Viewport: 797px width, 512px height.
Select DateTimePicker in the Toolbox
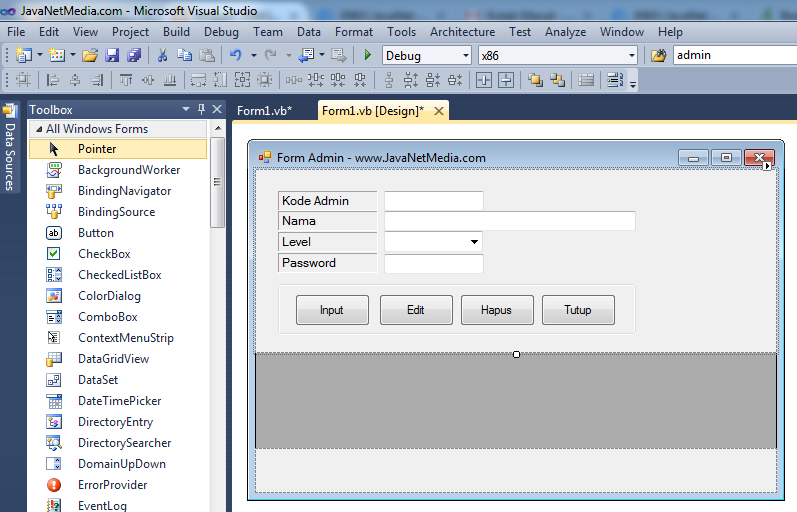(x=119, y=401)
